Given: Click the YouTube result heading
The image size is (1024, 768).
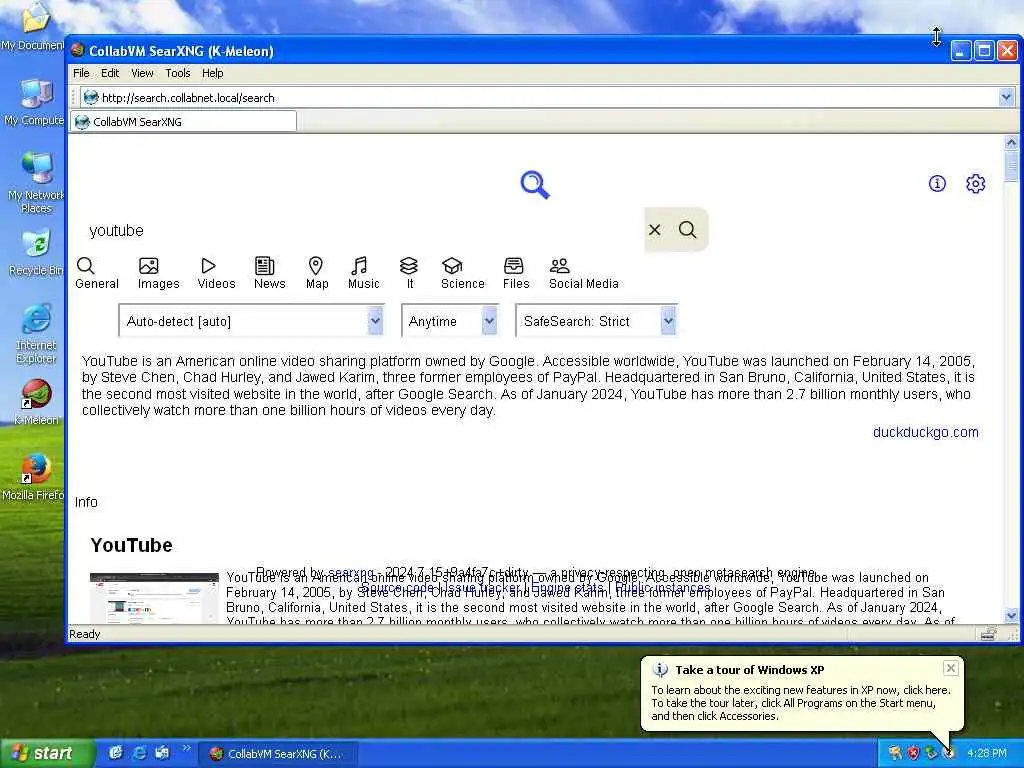Looking at the screenshot, I should click(x=131, y=545).
